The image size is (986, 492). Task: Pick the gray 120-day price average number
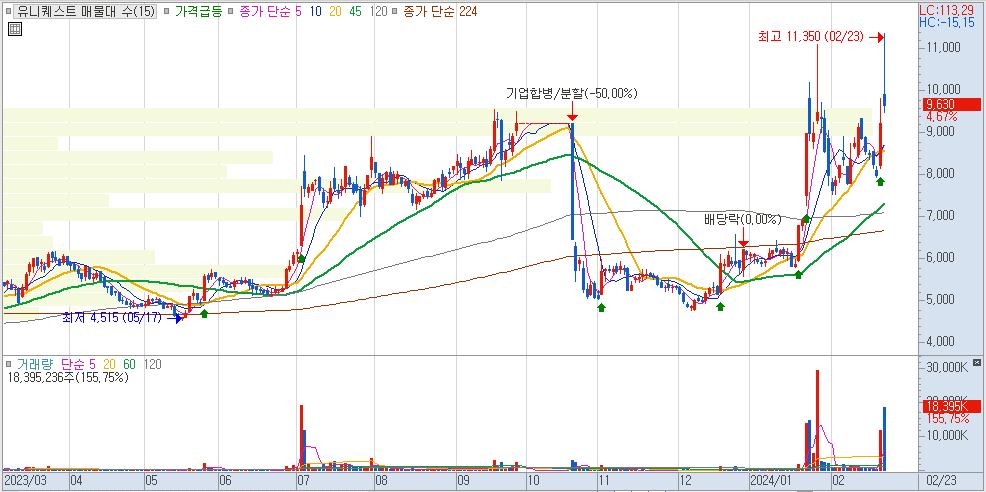pyautogui.click(x=379, y=11)
